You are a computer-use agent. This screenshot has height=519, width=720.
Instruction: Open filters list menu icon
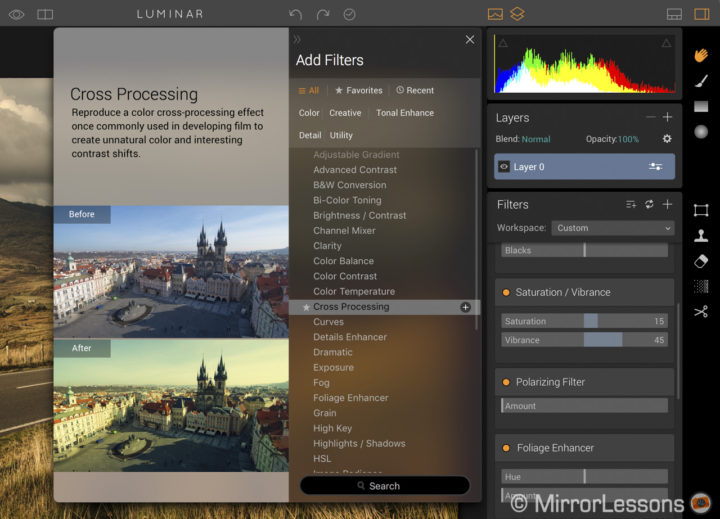pos(631,204)
